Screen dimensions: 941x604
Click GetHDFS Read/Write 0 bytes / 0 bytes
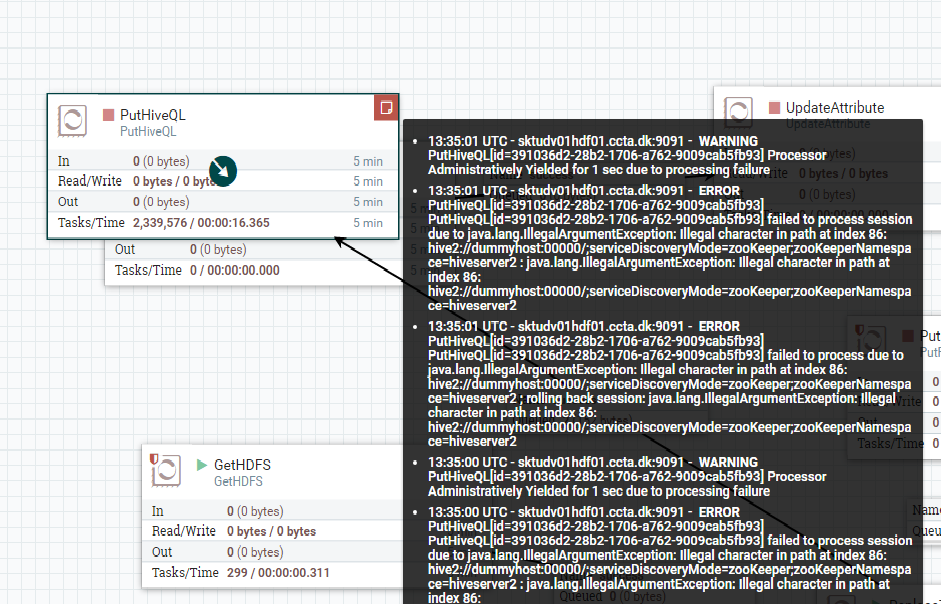pyautogui.click(x=271, y=531)
